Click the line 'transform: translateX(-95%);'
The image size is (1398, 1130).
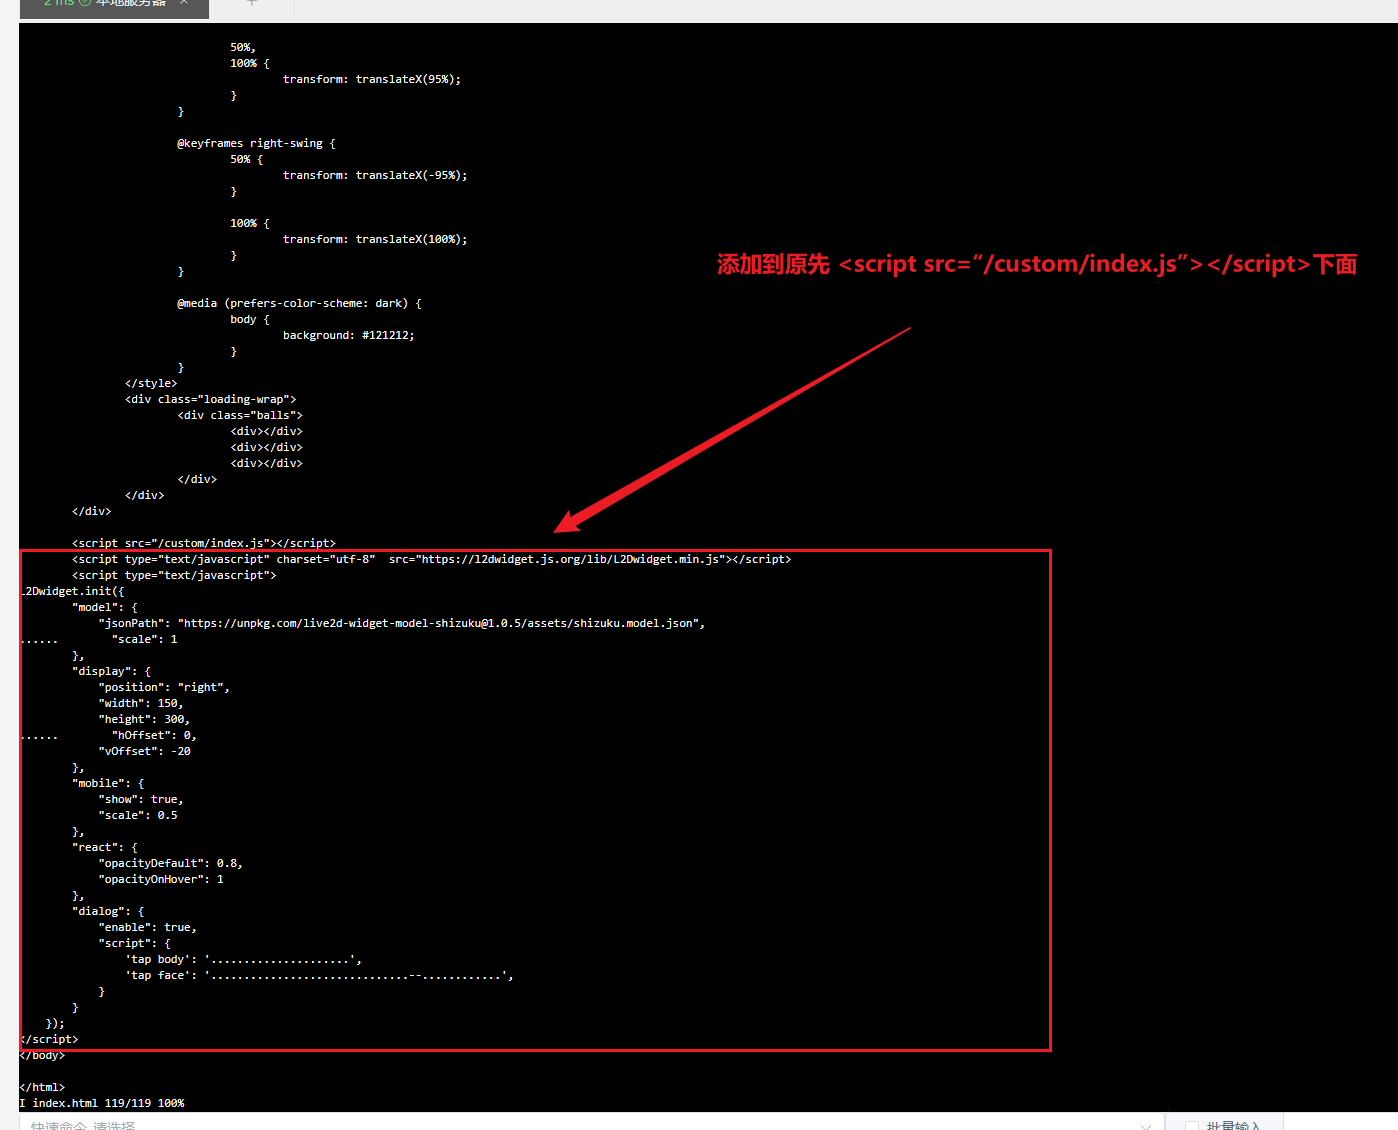[x=375, y=175]
